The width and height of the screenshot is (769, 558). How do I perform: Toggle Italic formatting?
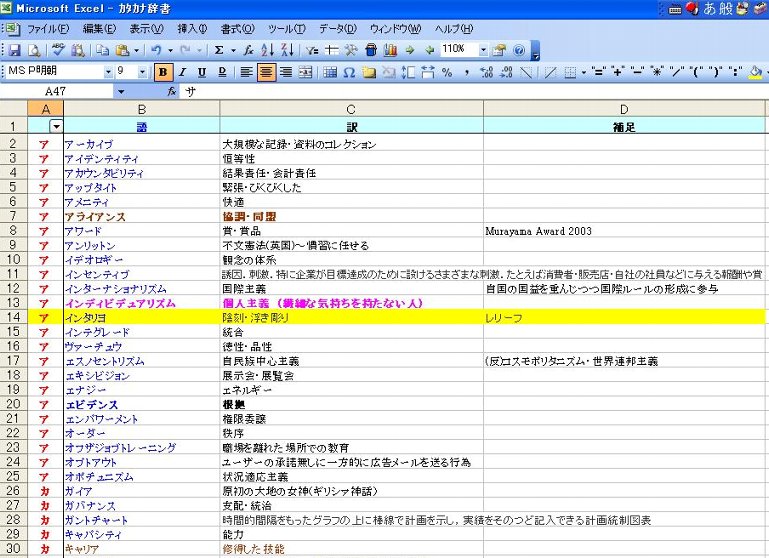tap(182, 72)
